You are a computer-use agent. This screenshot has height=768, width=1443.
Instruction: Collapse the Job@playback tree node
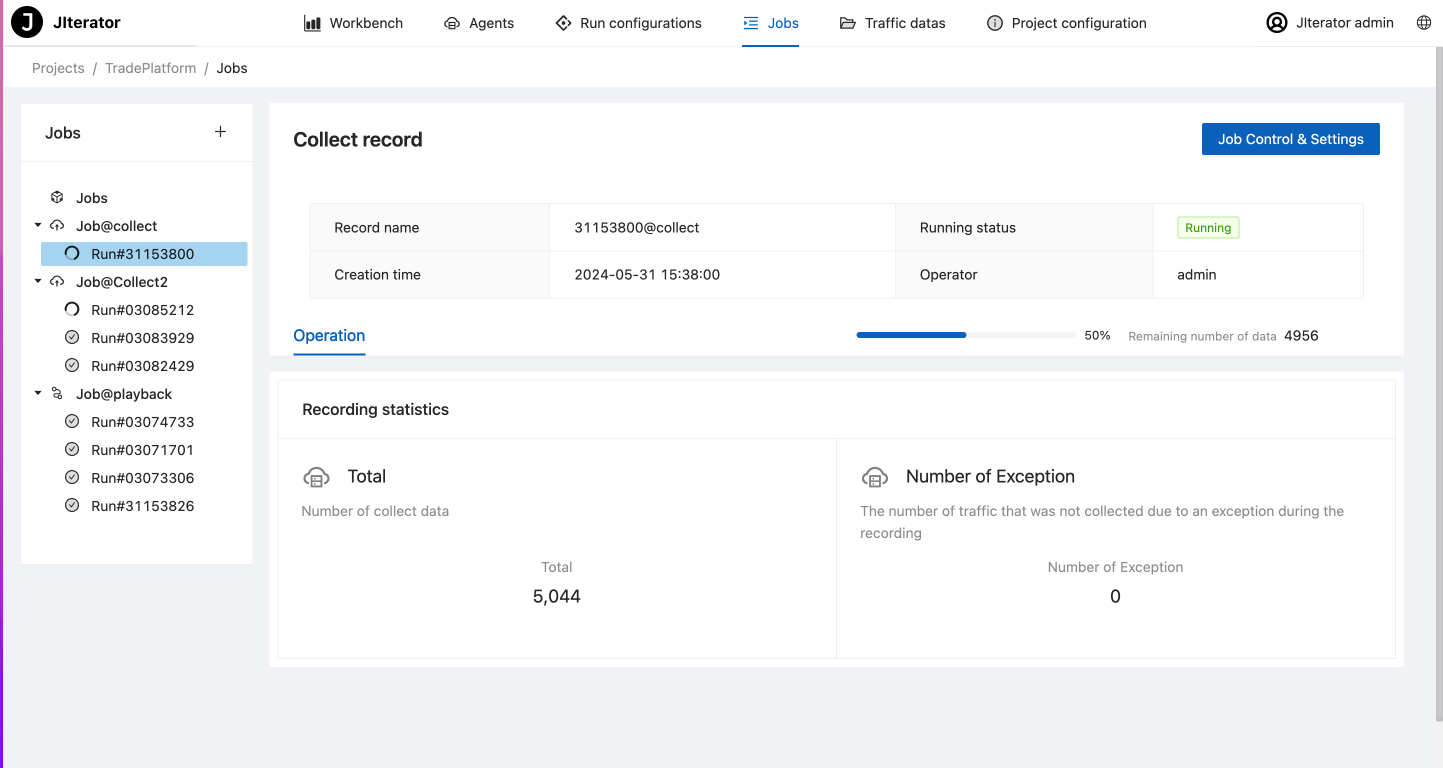38,394
